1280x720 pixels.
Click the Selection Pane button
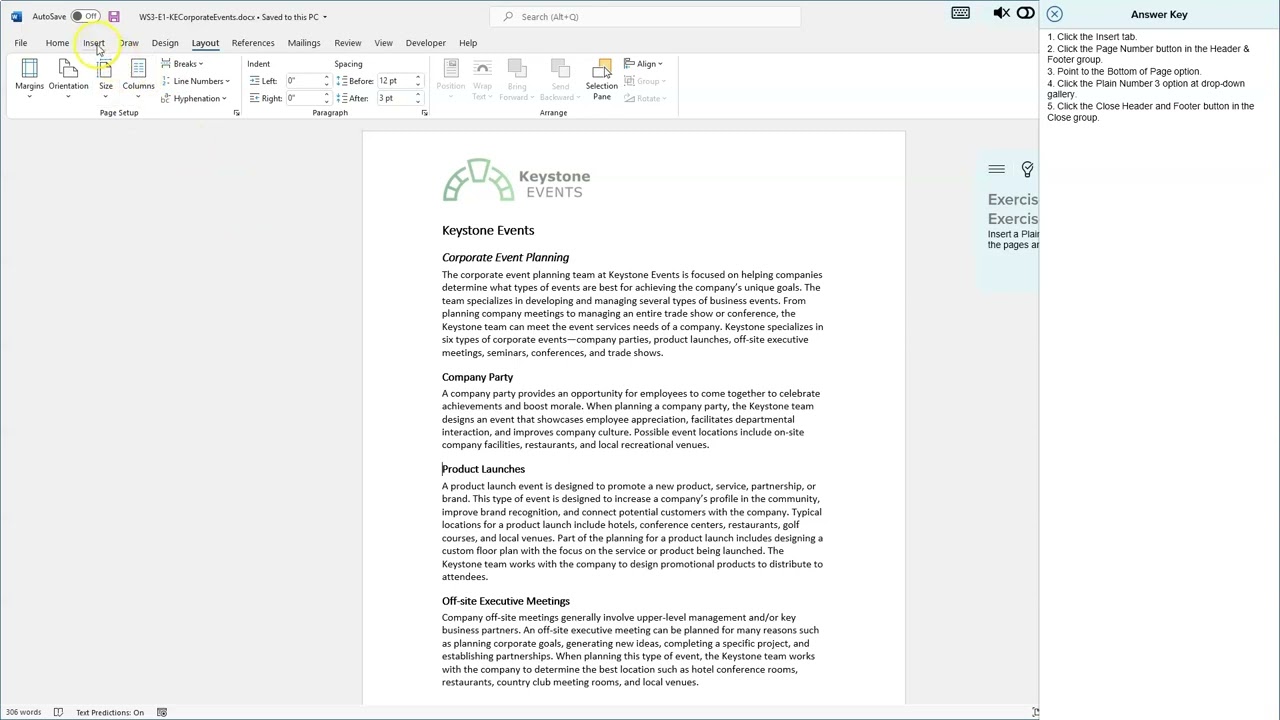pos(601,79)
